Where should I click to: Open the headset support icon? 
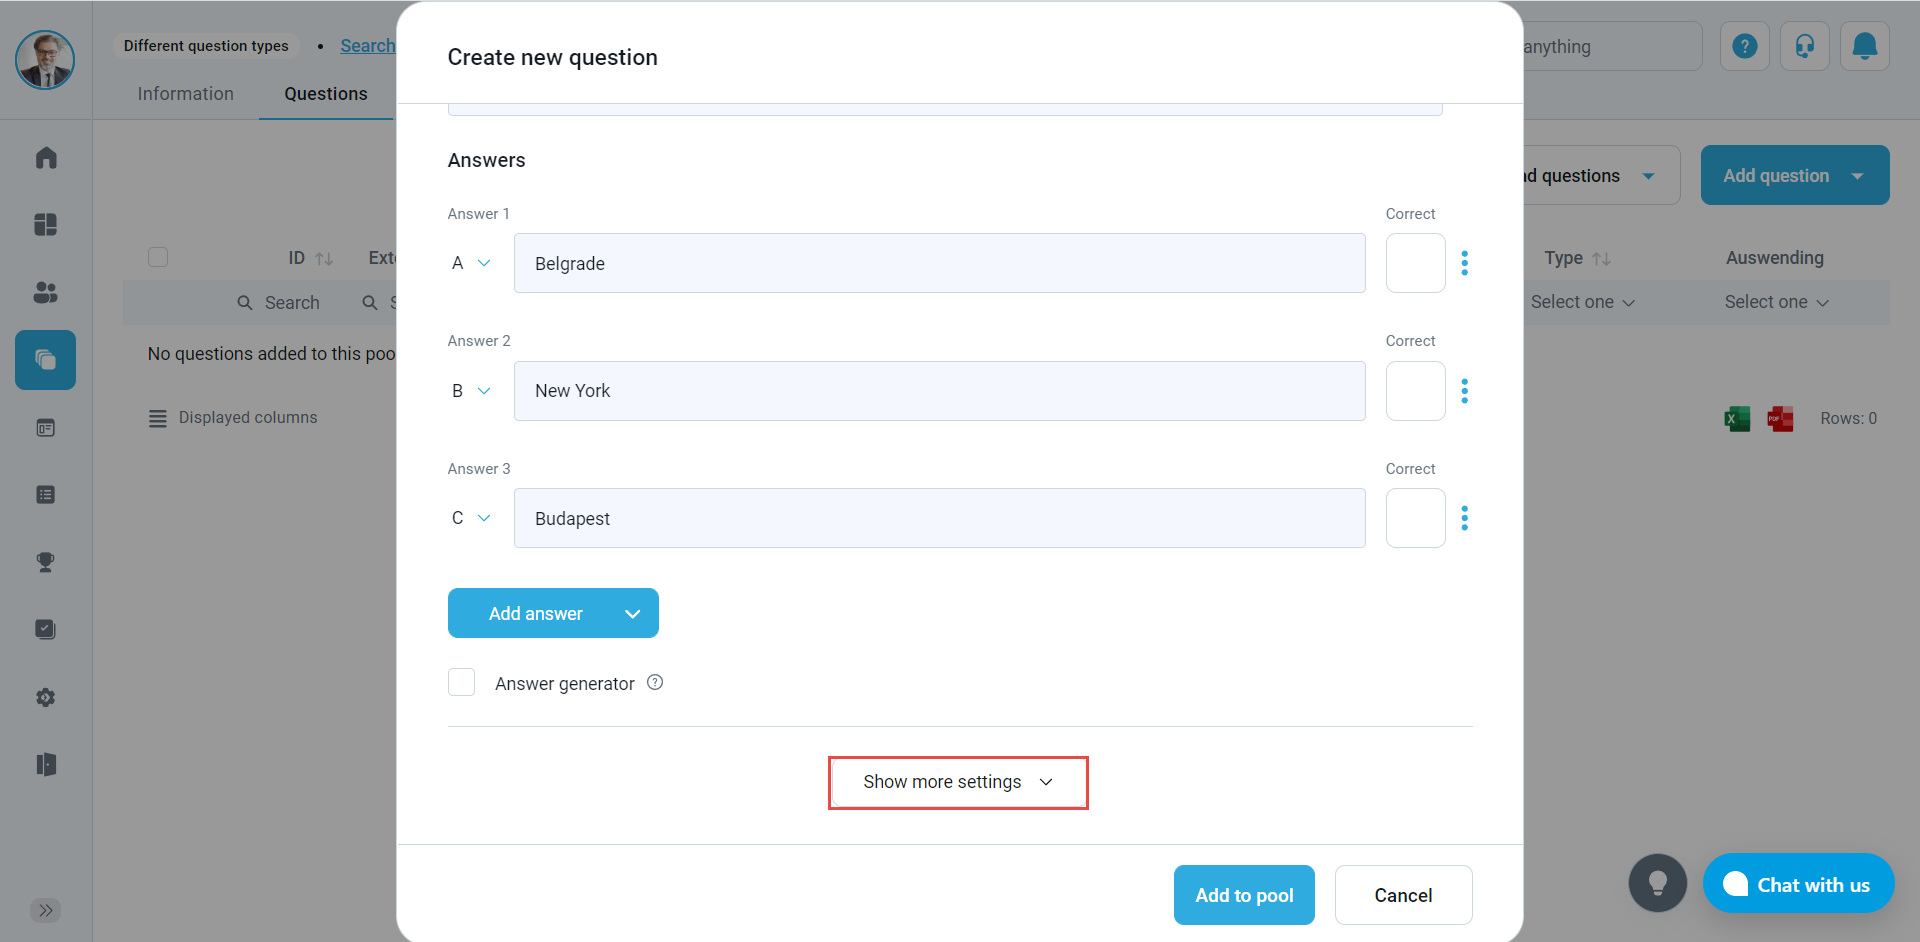pyautogui.click(x=1804, y=46)
